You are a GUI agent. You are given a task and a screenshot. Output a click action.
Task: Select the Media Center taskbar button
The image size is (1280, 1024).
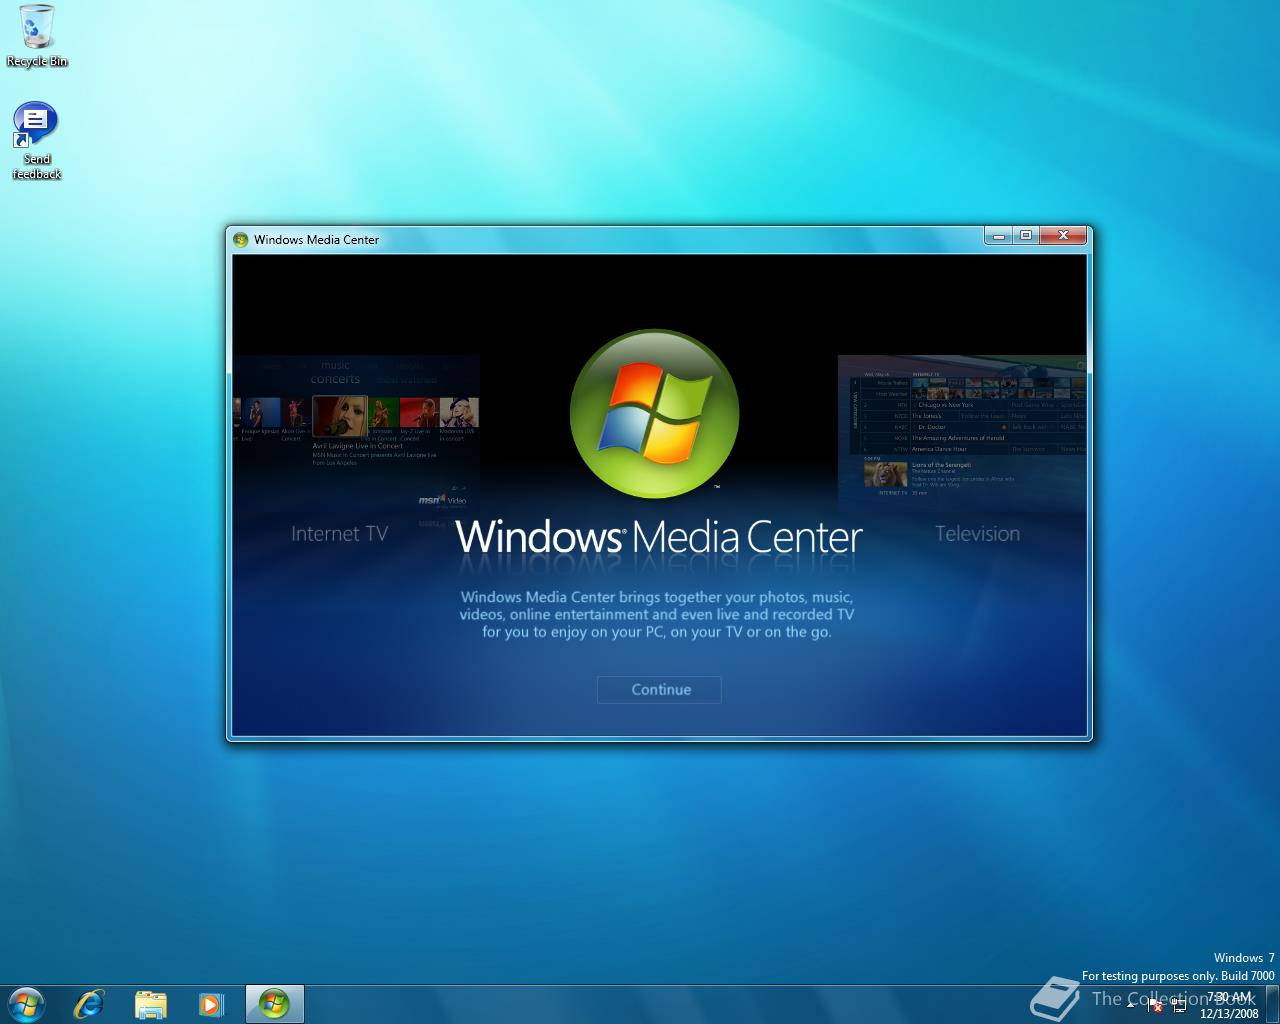tap(274, 1004)
